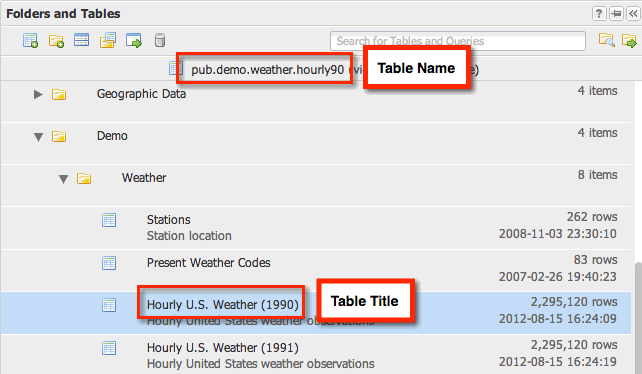The width and height of the screenshot is (642, 374).
Task: Click the vertical scrollbar of the table list
Action: pos(637,317)
